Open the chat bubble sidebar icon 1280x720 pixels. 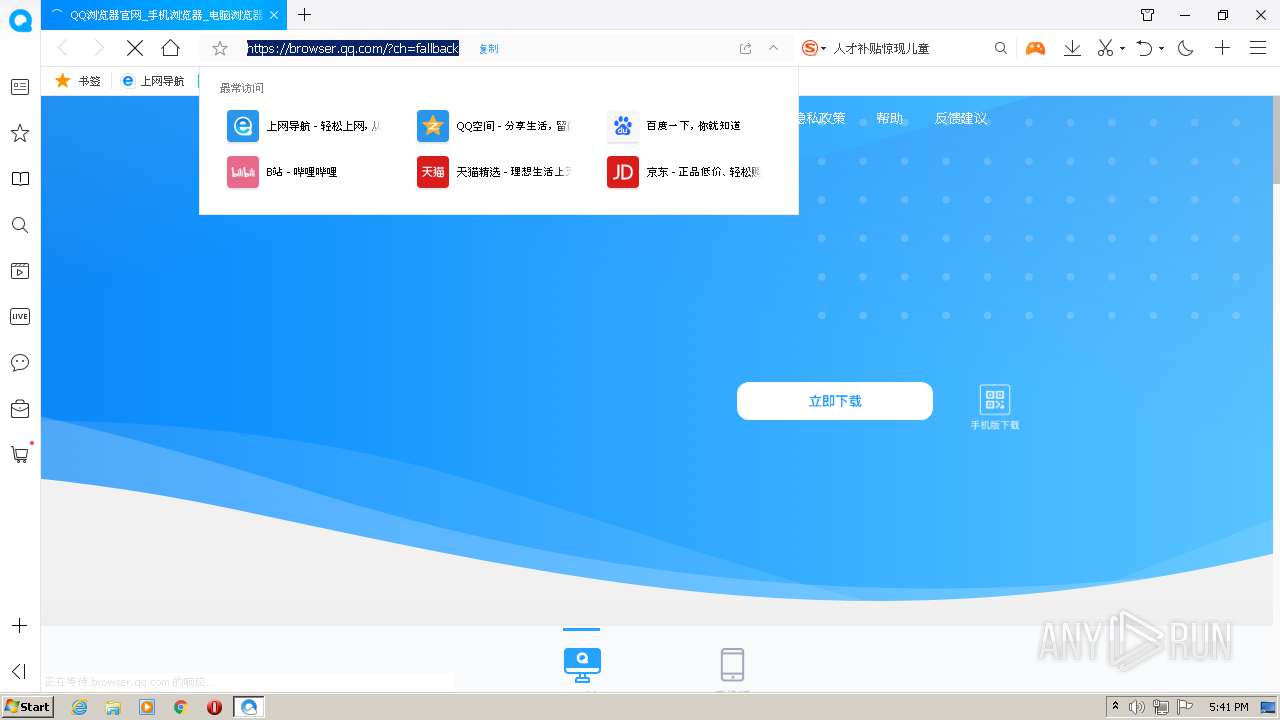tap(20, 362)
